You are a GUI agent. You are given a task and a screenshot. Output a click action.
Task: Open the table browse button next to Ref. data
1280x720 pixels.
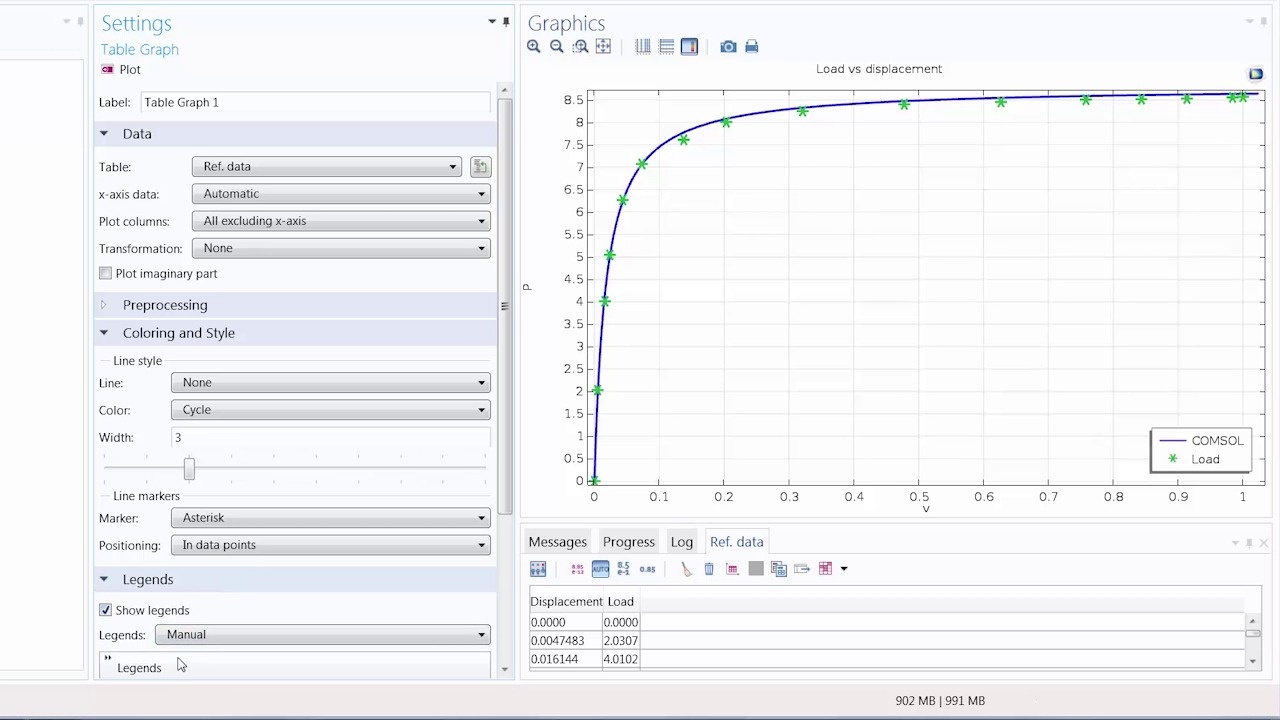(x=480, y=167)
